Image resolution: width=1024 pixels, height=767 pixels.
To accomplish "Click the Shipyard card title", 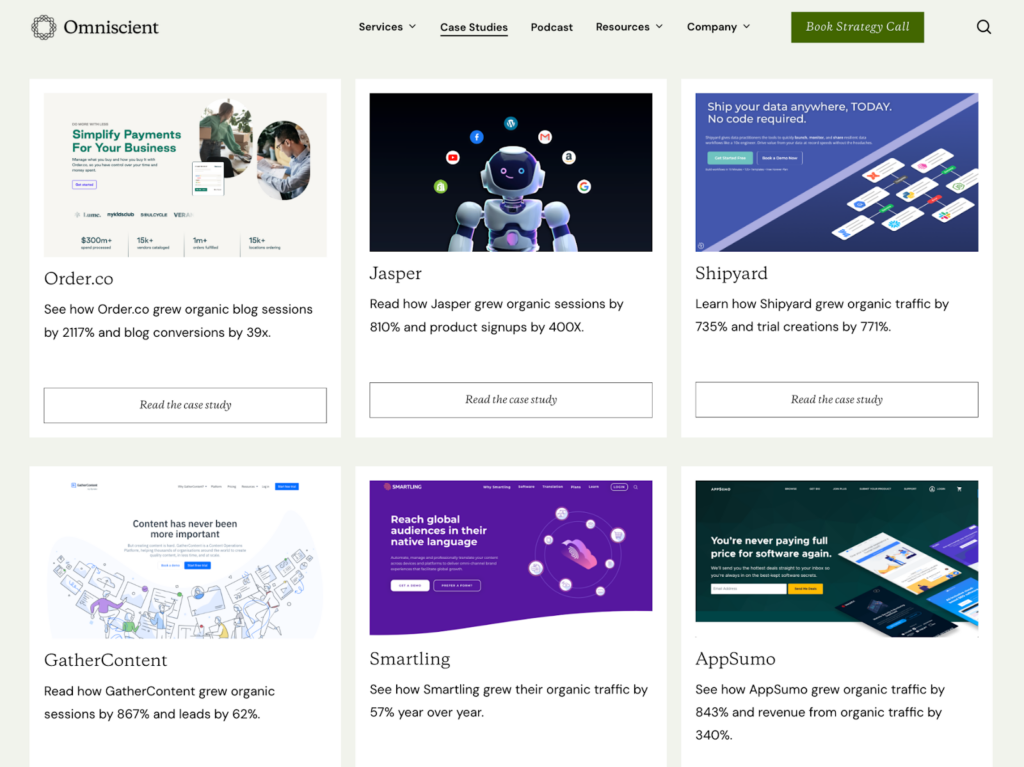I will pyautogui.click(x=731, y=274).
